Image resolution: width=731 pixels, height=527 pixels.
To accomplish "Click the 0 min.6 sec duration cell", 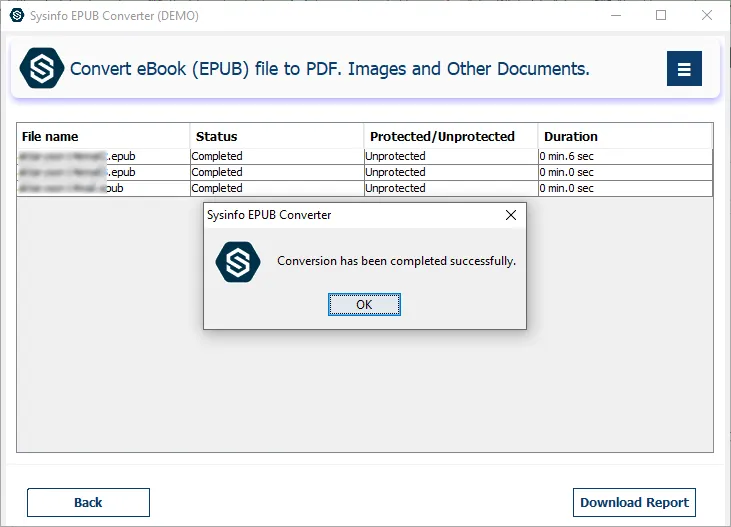I will pyautogui.click(x=567, y=156).
